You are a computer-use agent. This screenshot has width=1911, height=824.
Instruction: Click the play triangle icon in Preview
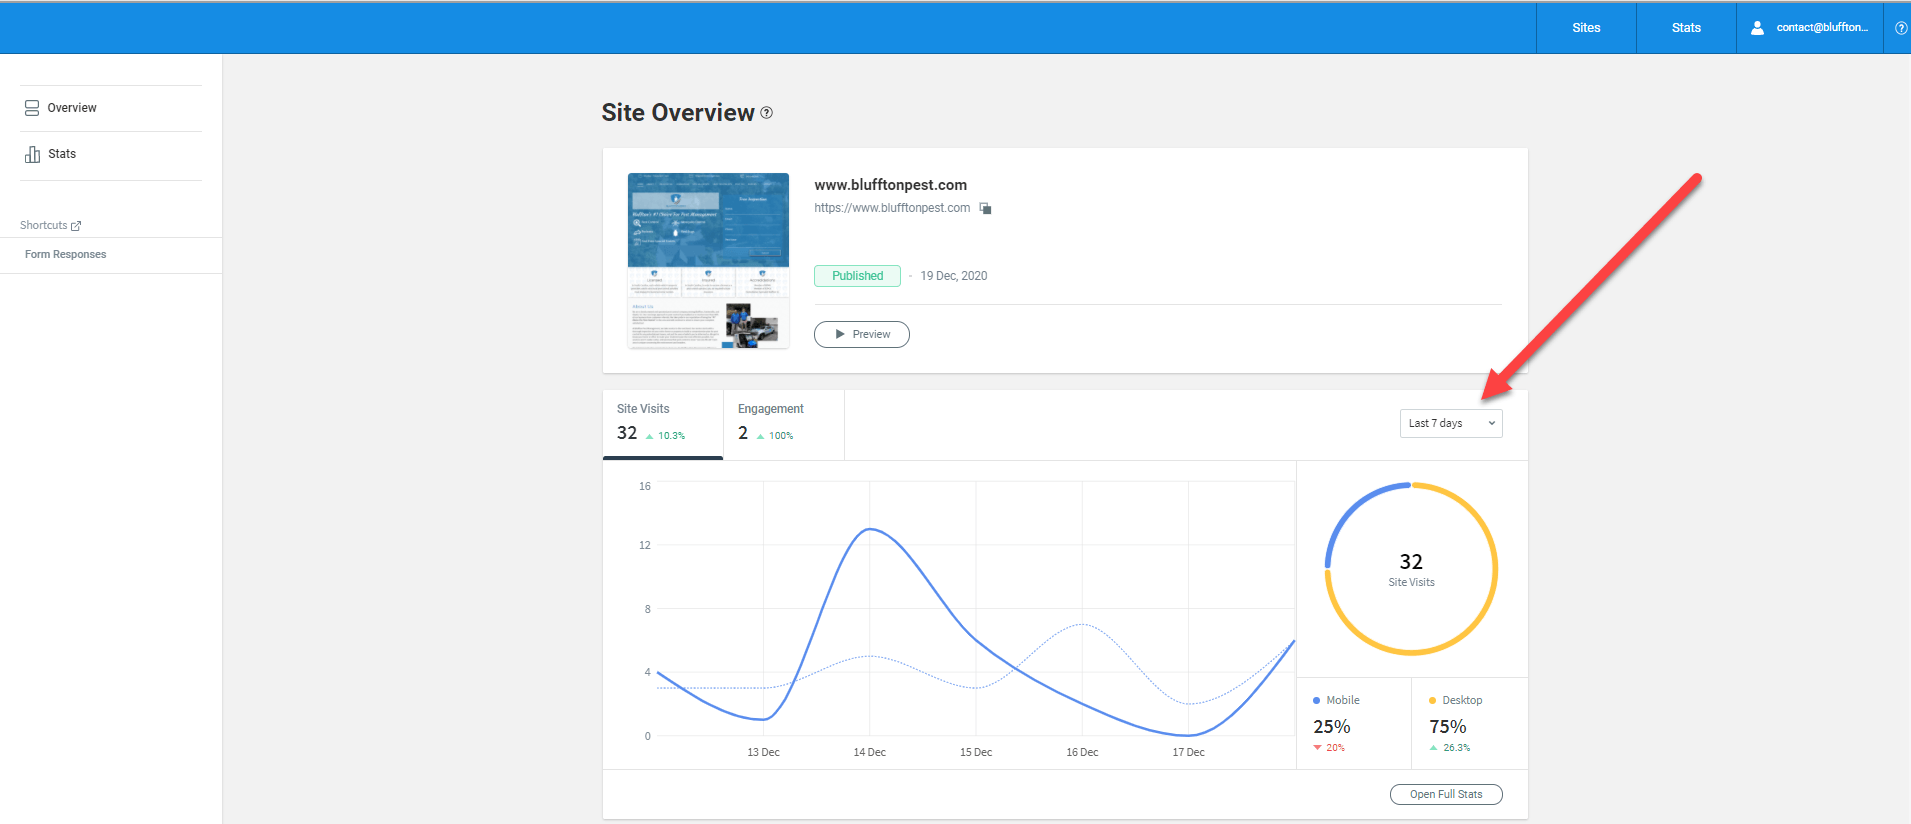pos(840,334)
